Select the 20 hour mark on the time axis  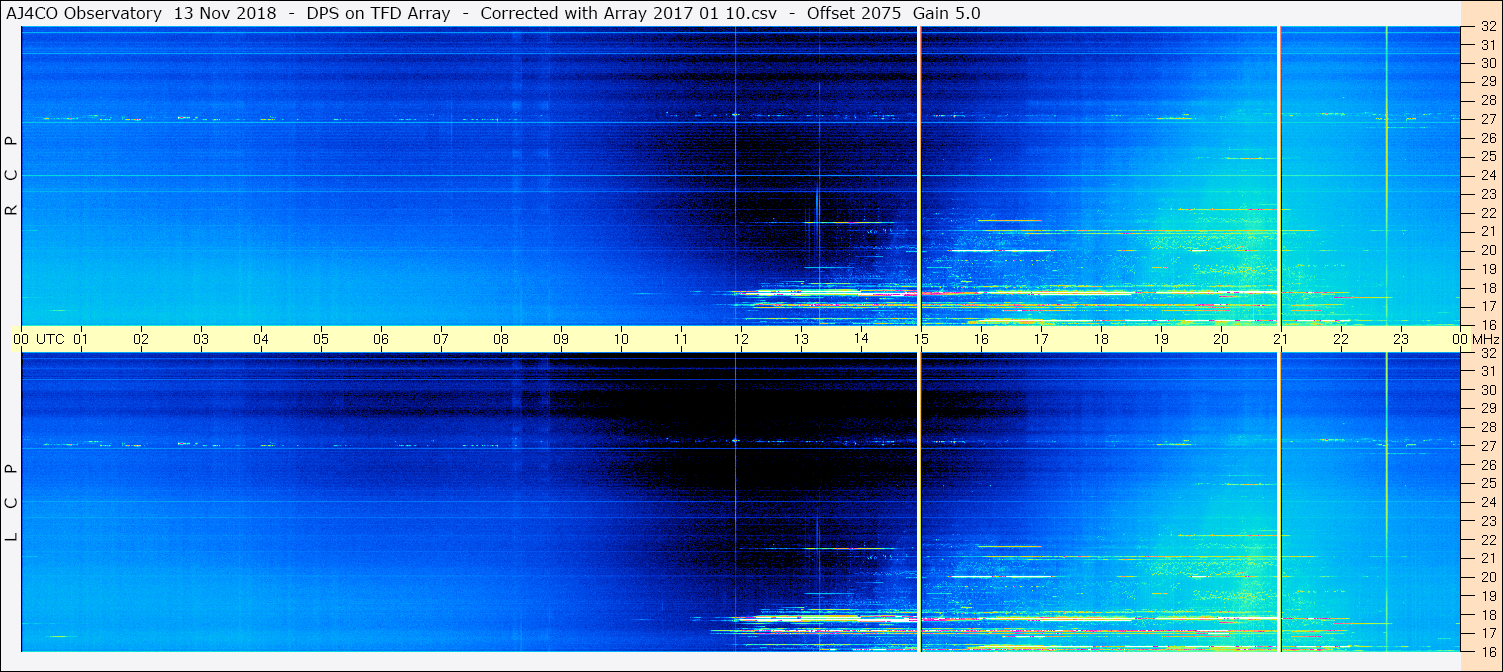[1221, 339]
